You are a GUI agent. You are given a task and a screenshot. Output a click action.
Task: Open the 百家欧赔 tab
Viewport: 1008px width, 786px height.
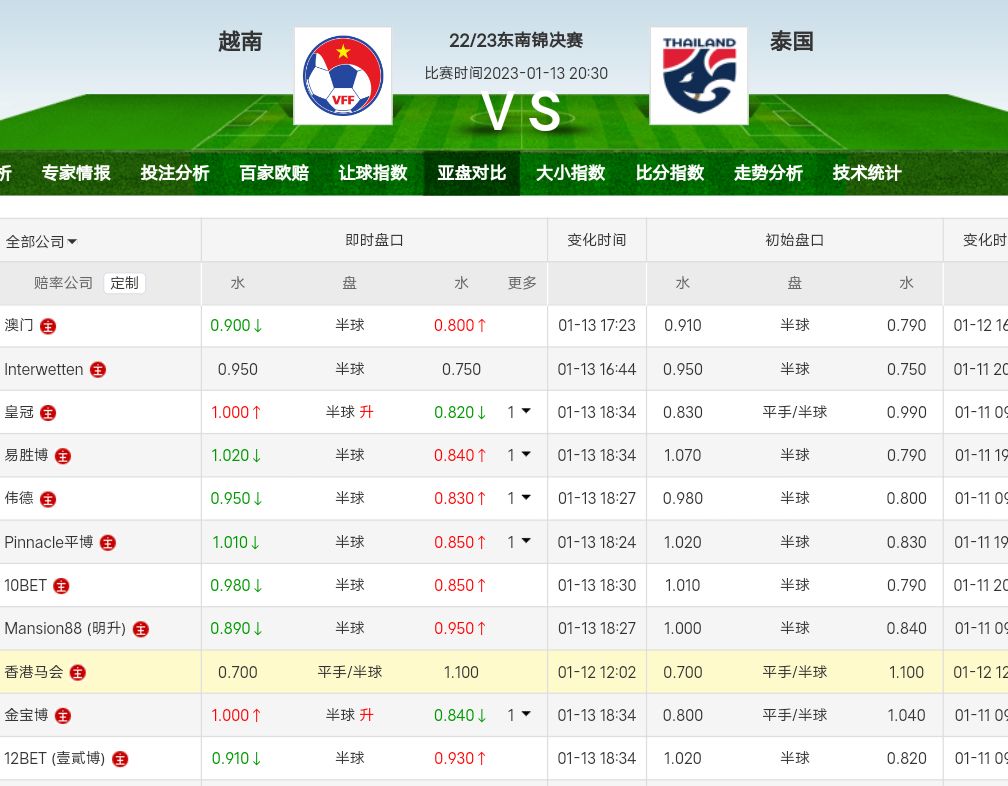(x=274, y=173)
